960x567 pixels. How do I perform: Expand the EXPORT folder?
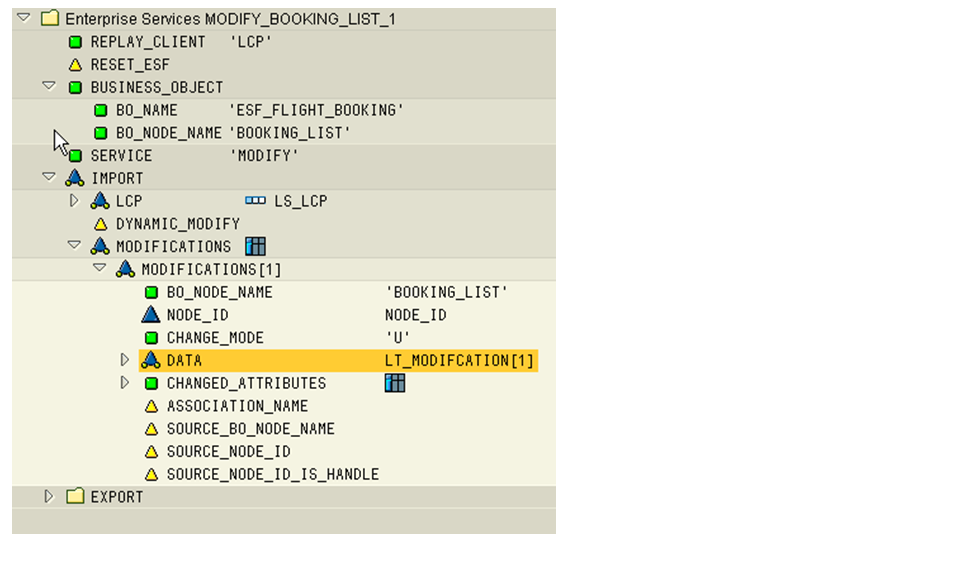pyautogui.click(x=49, y=497)
